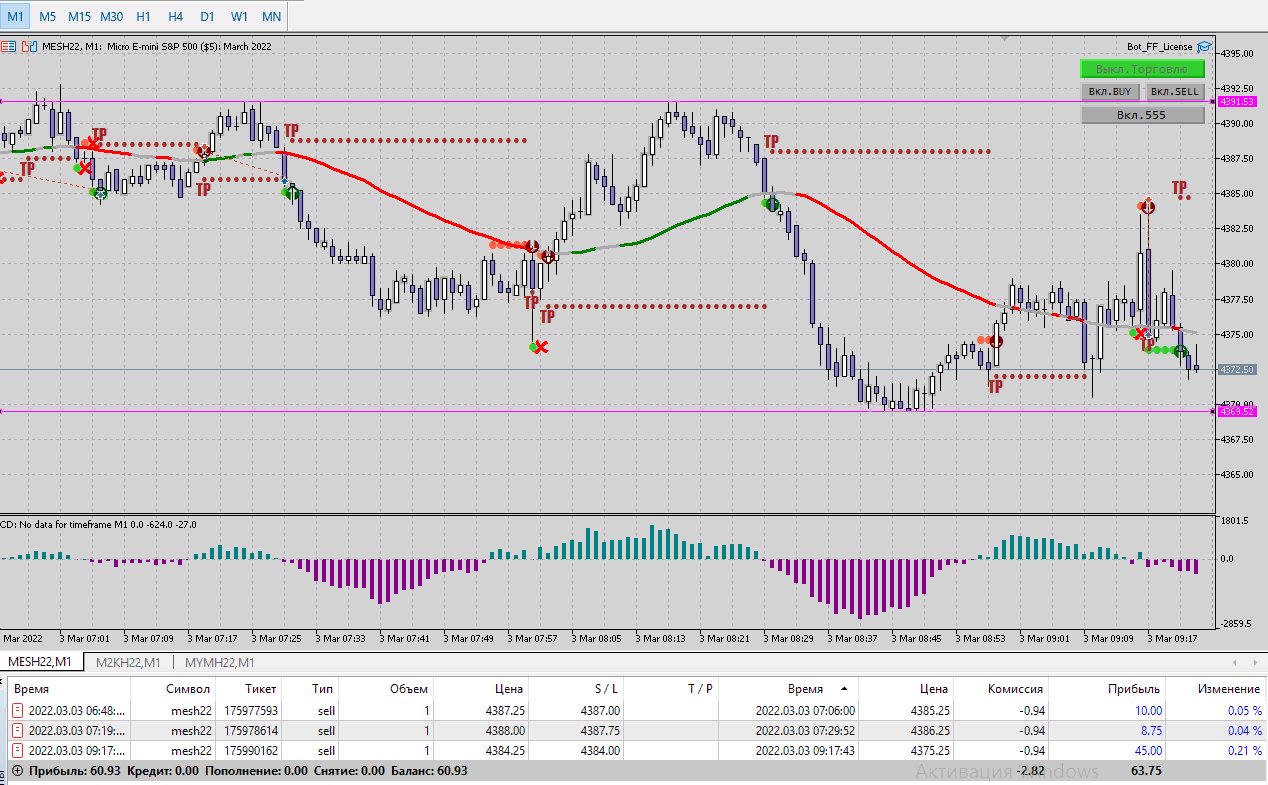The width and height of the screenshot is (1268, 785).
Task: Click the Bot_FF_License graduation cap icon
Action: click(x=1204, y=46)
